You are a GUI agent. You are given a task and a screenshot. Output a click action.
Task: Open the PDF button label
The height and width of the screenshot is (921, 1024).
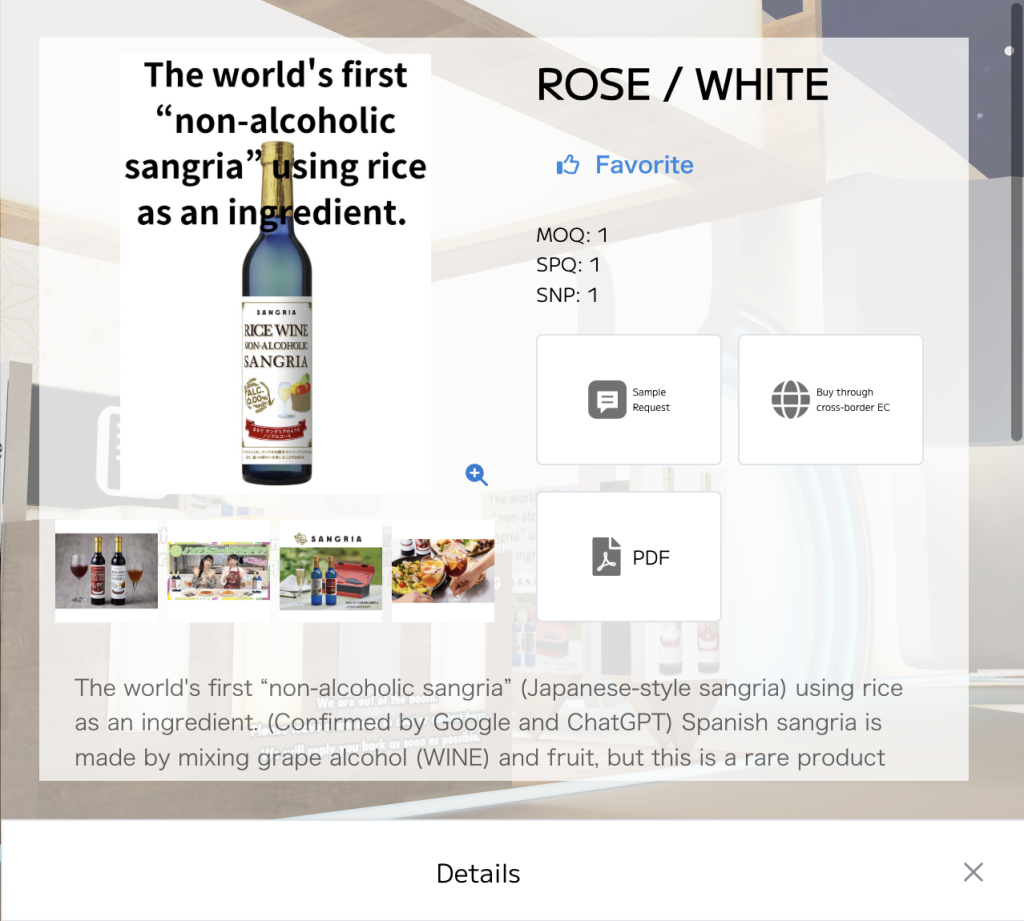(651, 558)
